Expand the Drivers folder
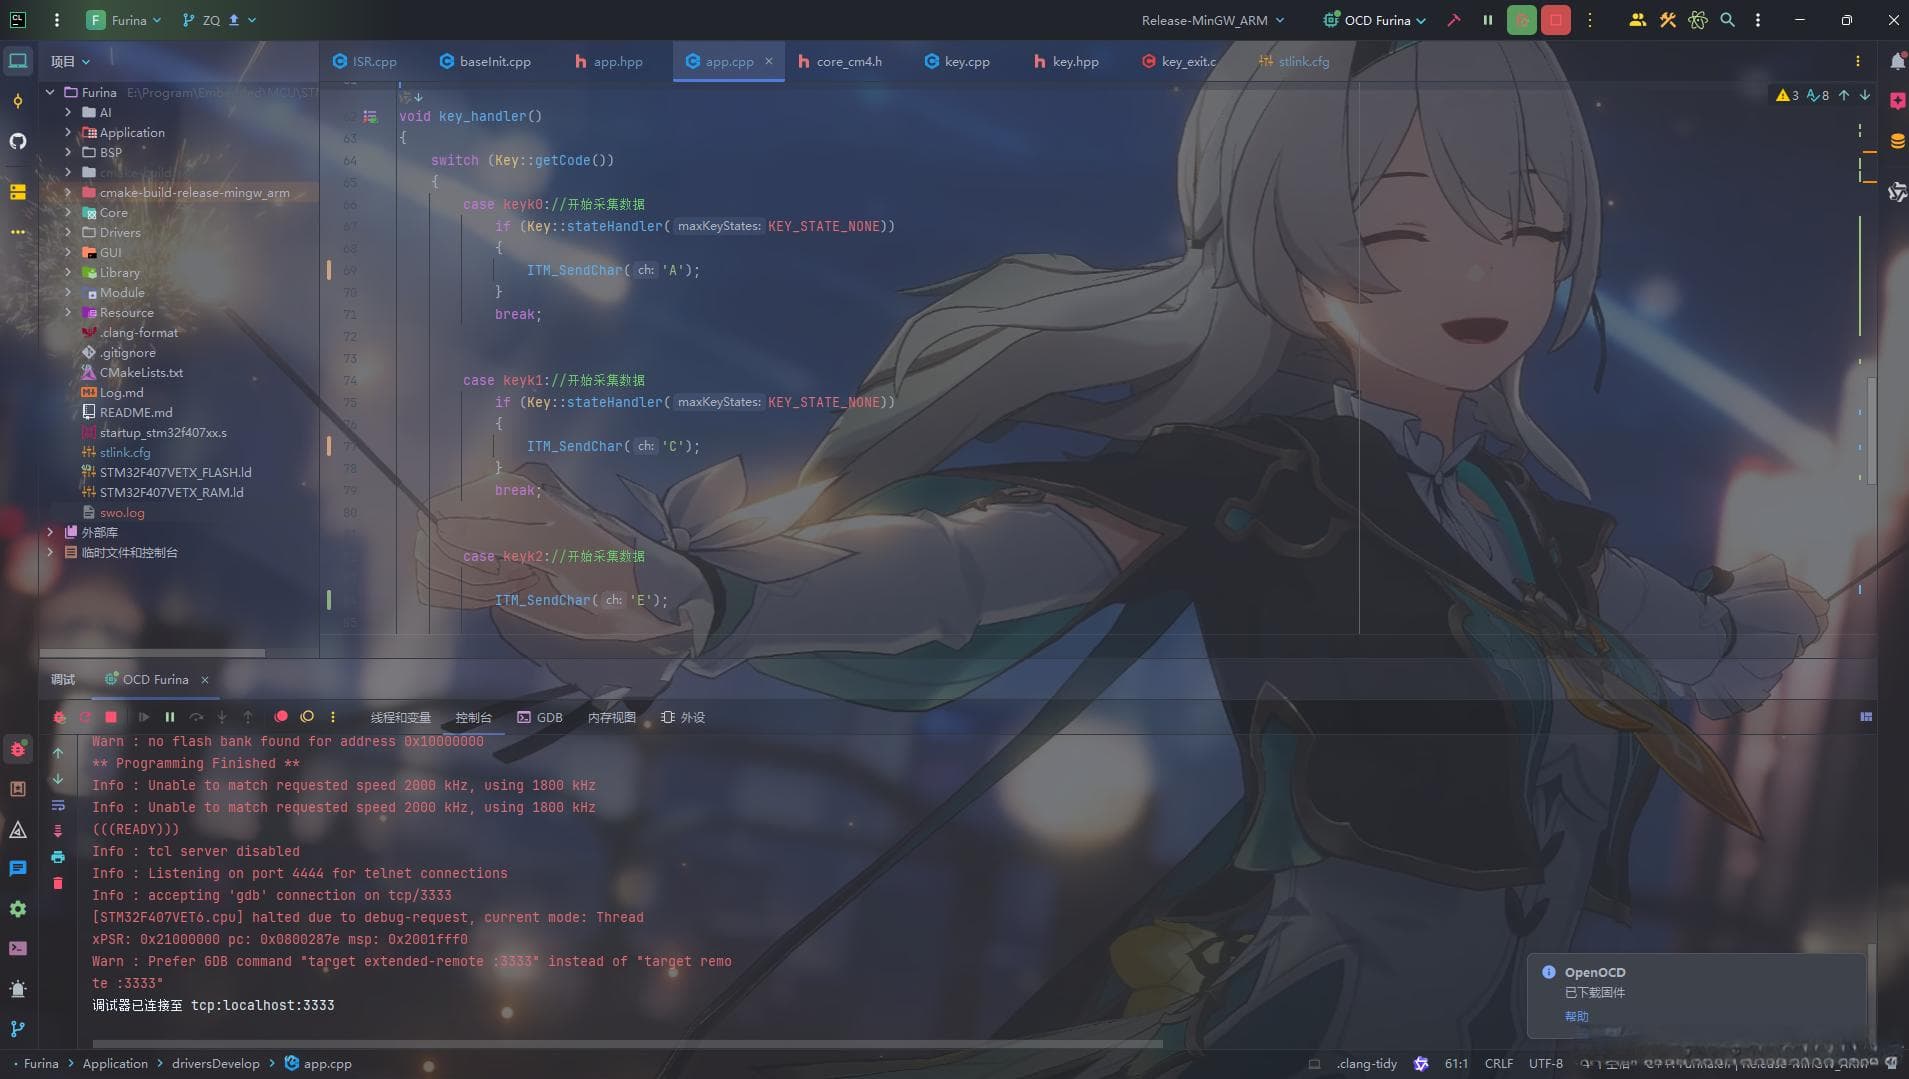This screenshot has width=1909, height=1079. coord(68,232)
